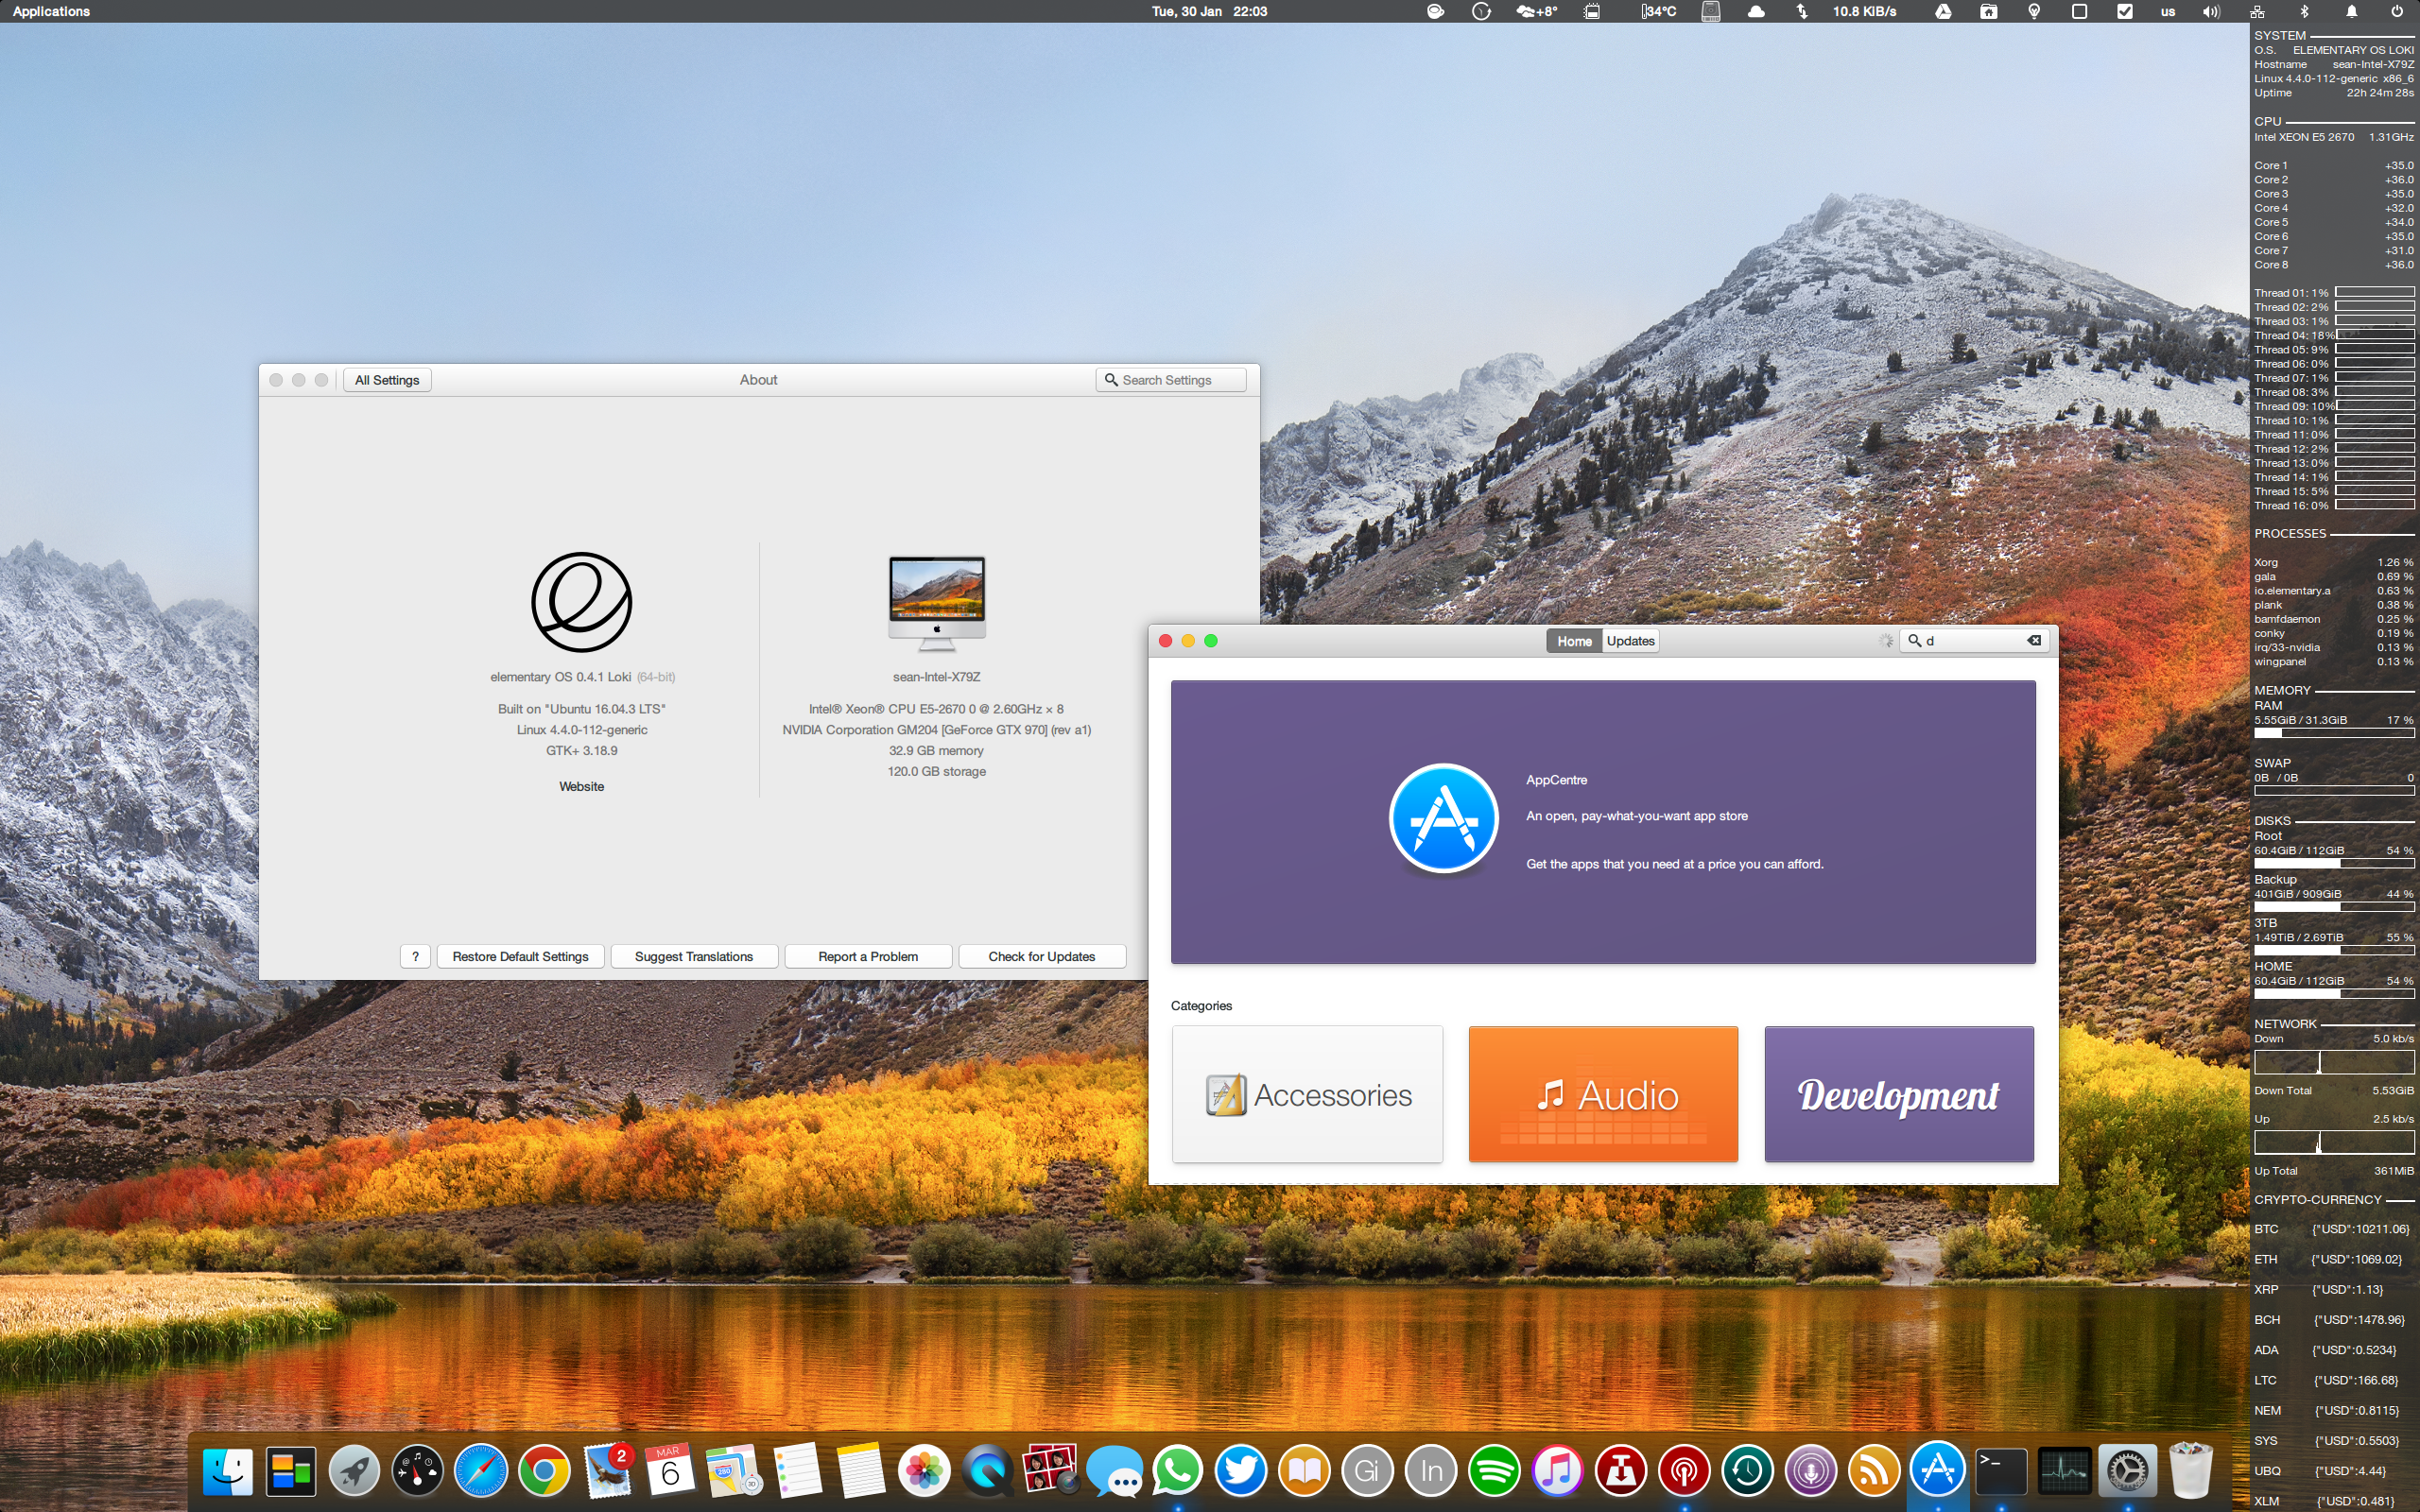This screenshot has height=1512, width=2420.
Task: Click Restore Default Settings
Action: click(520, 957)
